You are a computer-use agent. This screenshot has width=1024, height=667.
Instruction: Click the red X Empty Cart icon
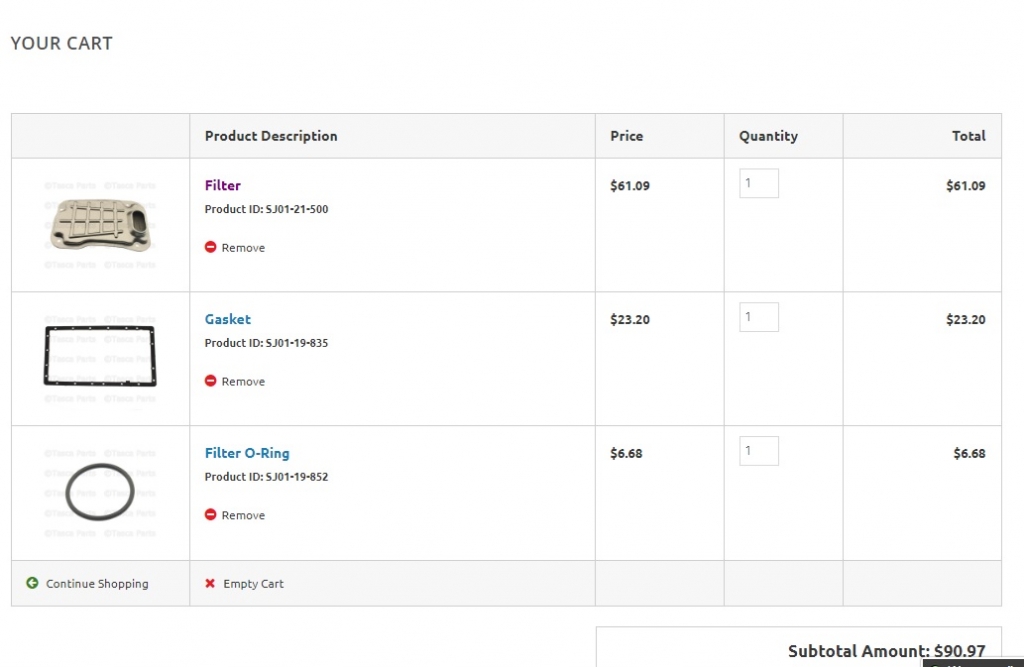coord(210,583)
